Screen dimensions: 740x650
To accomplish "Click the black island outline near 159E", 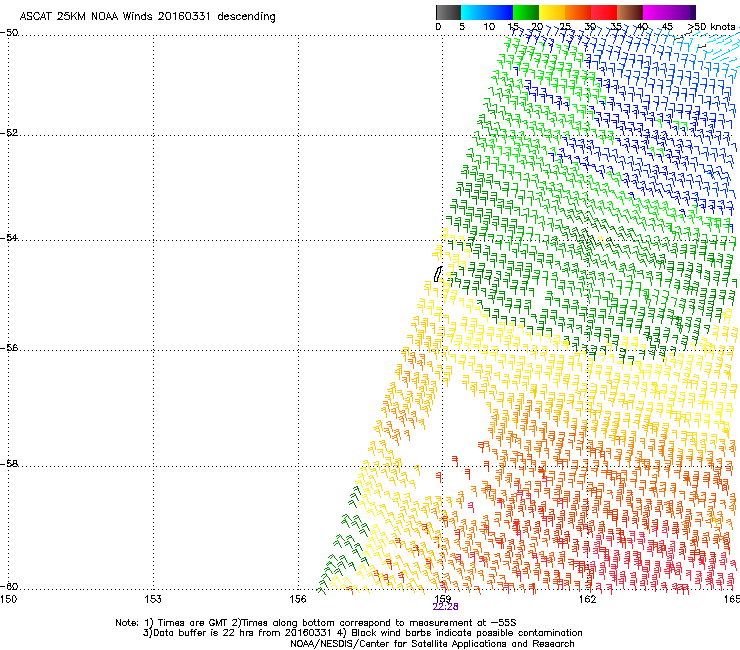I will coord(438,274).
